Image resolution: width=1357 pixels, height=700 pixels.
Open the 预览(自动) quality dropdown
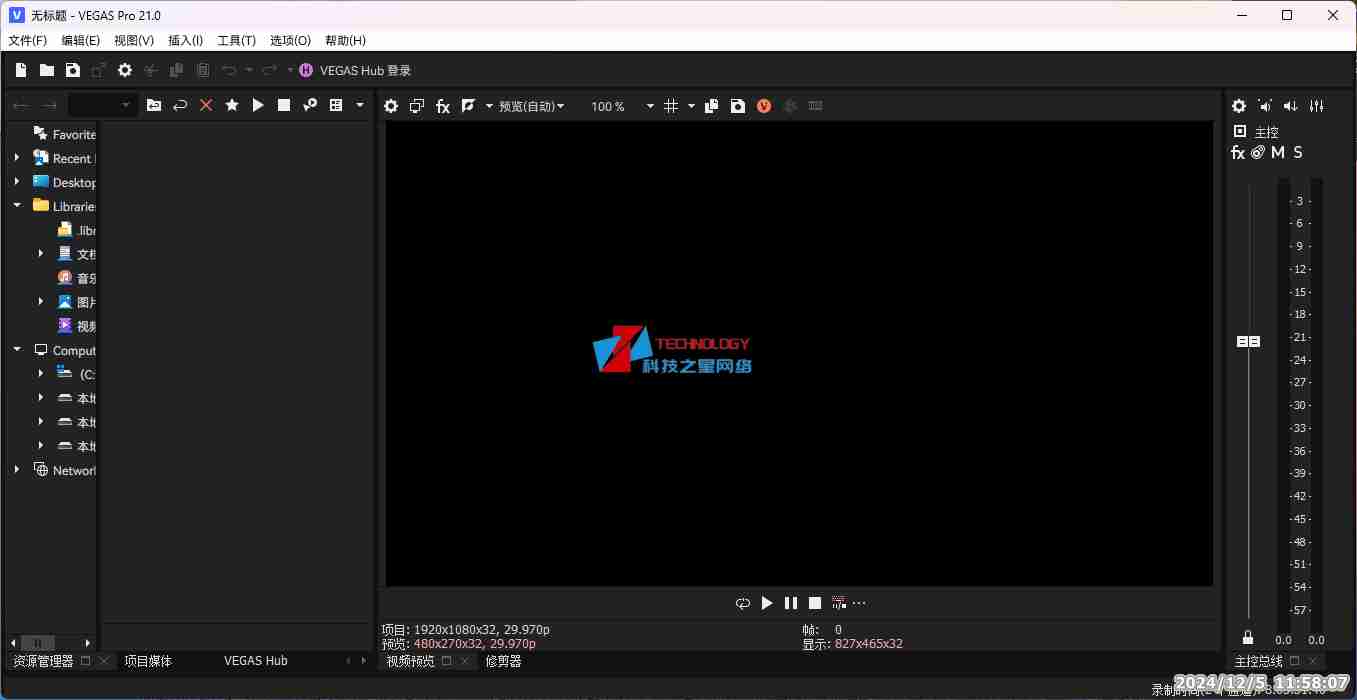coord(532,105)
